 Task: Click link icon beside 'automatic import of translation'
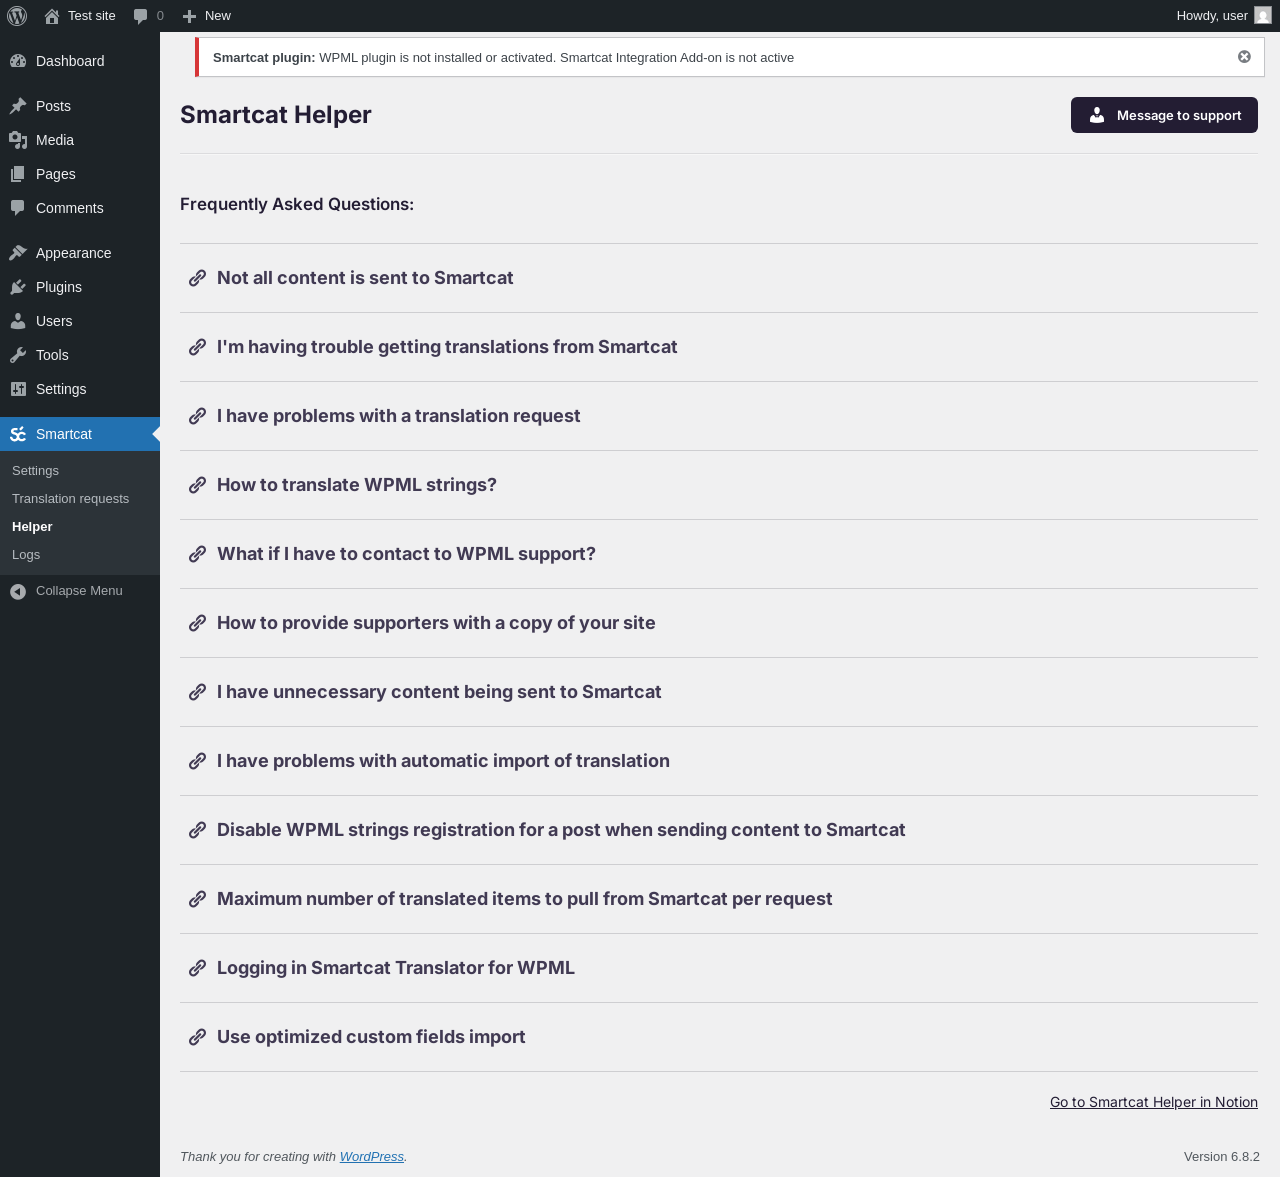pyautogui.click(x=198, y=761)
